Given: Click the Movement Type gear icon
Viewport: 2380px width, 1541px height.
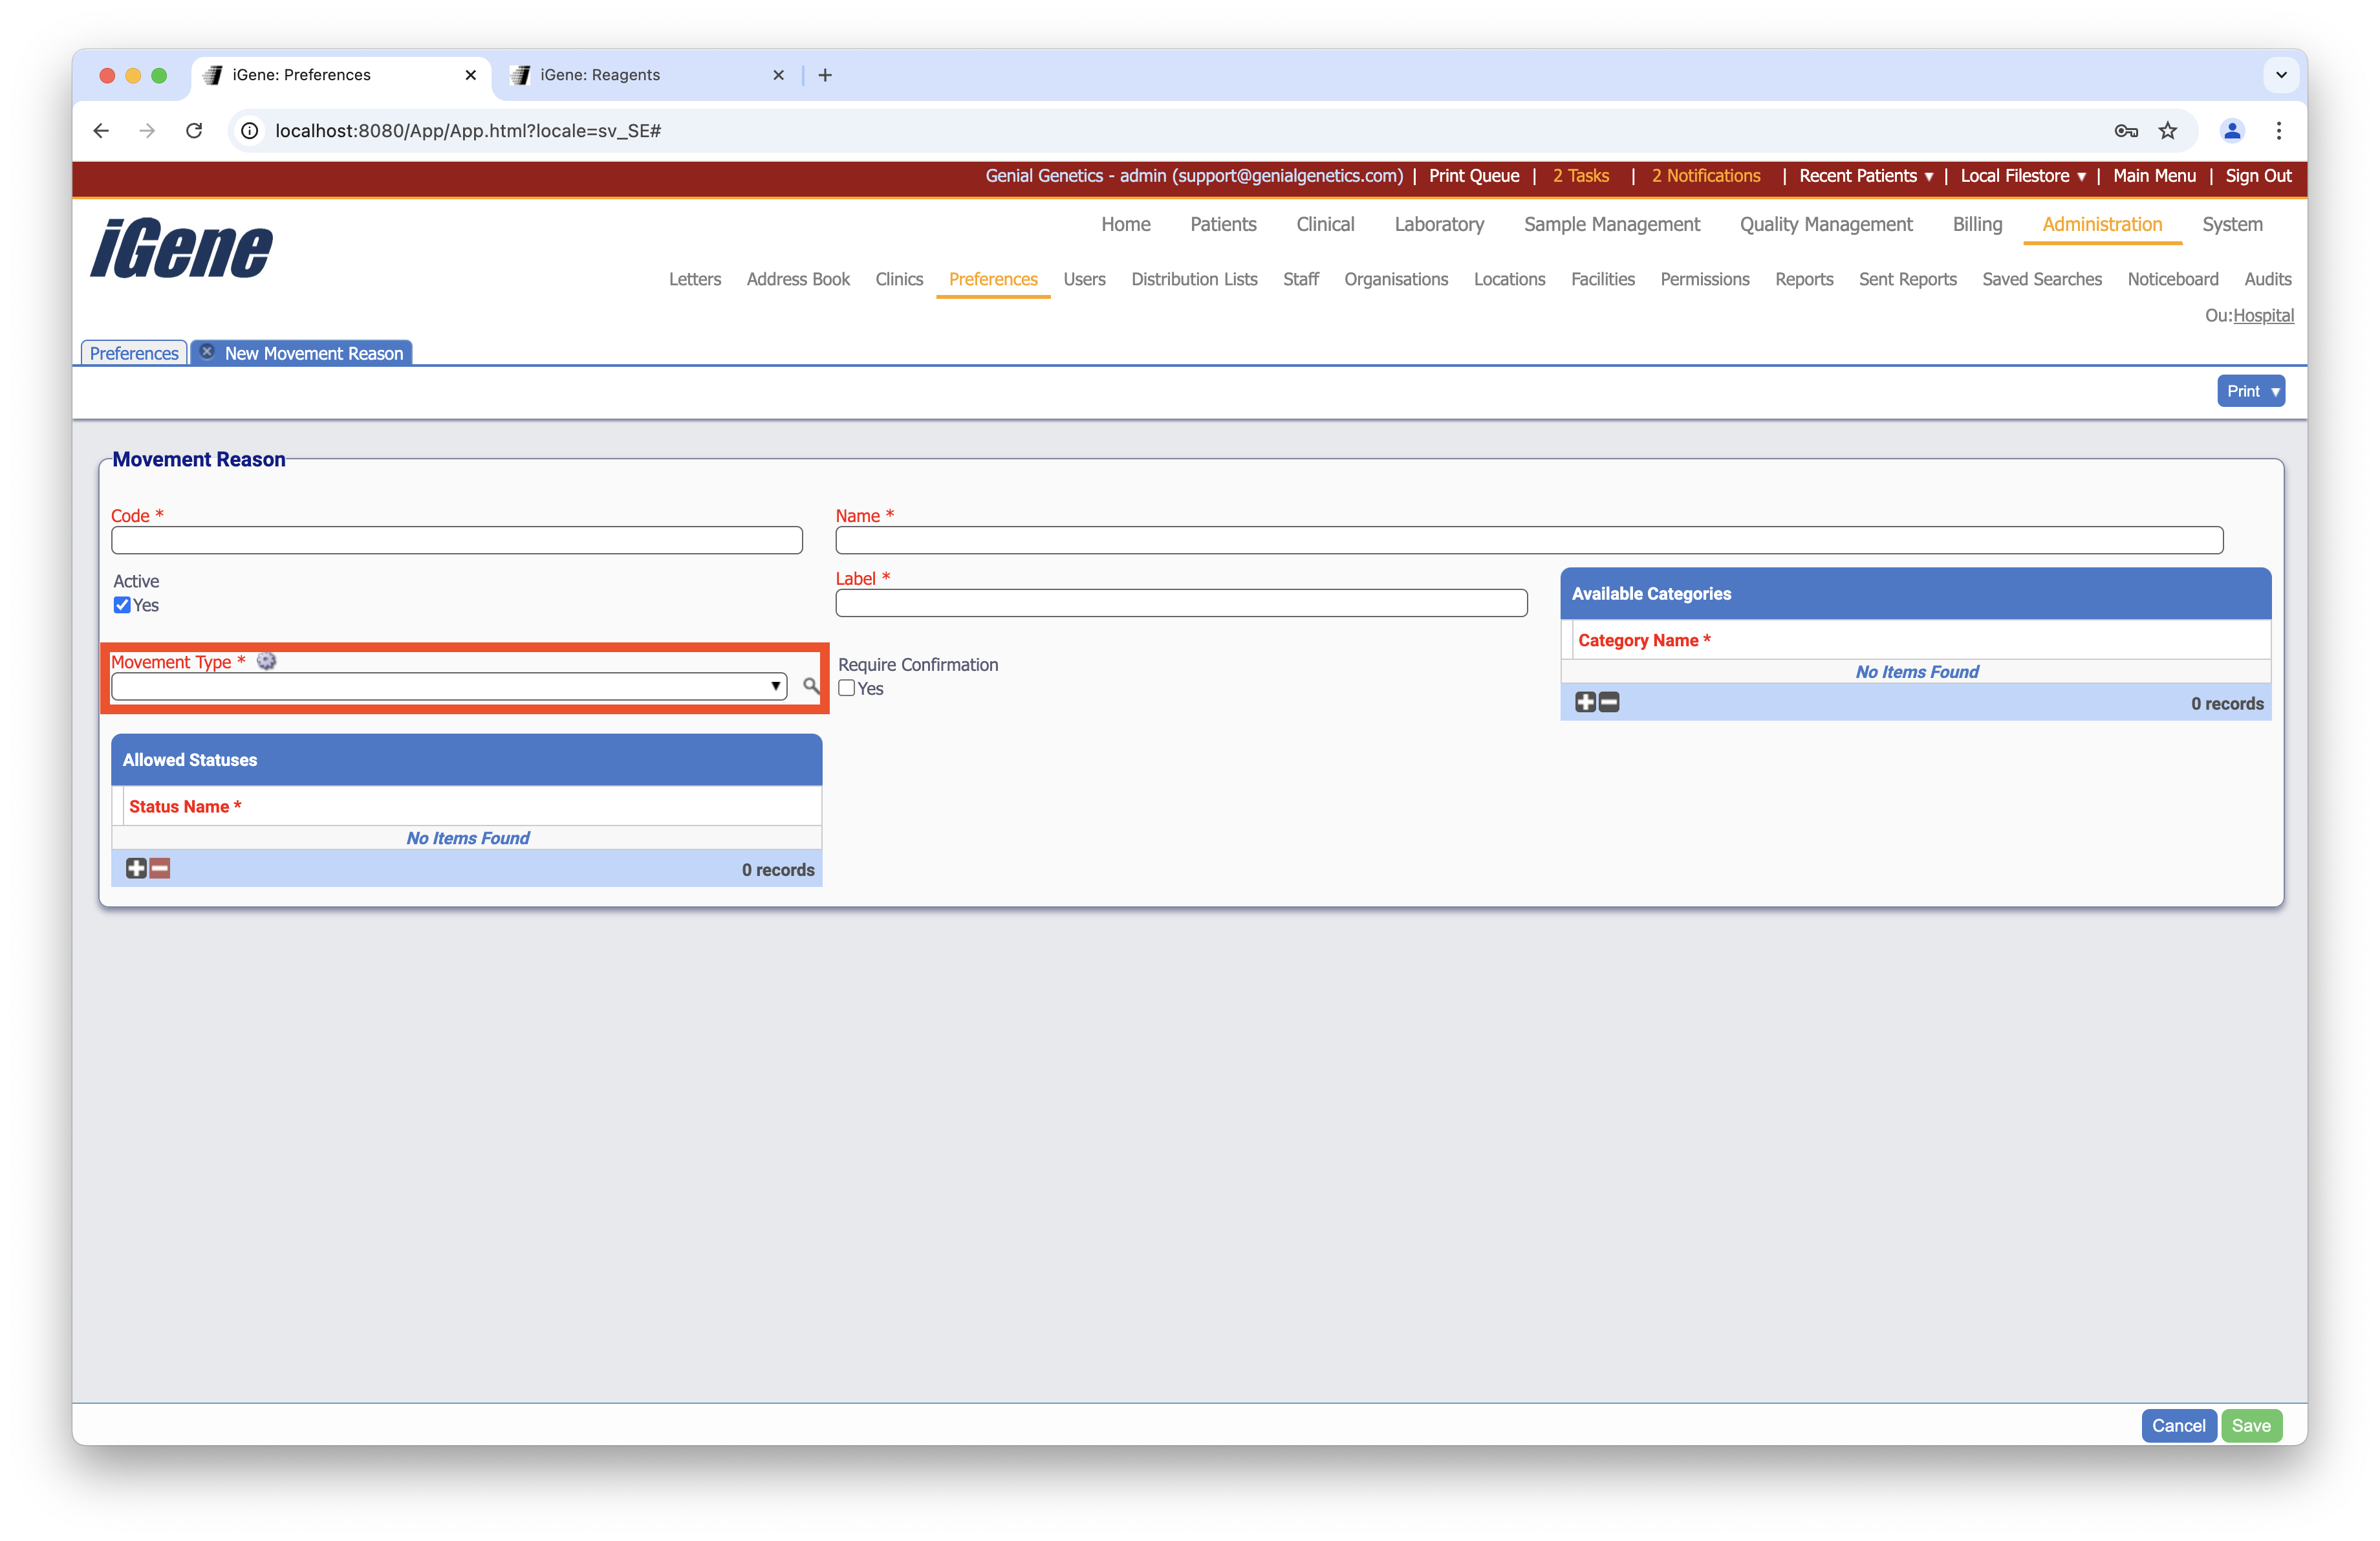Looking at the screenshot, I should (x=266, y=661).
